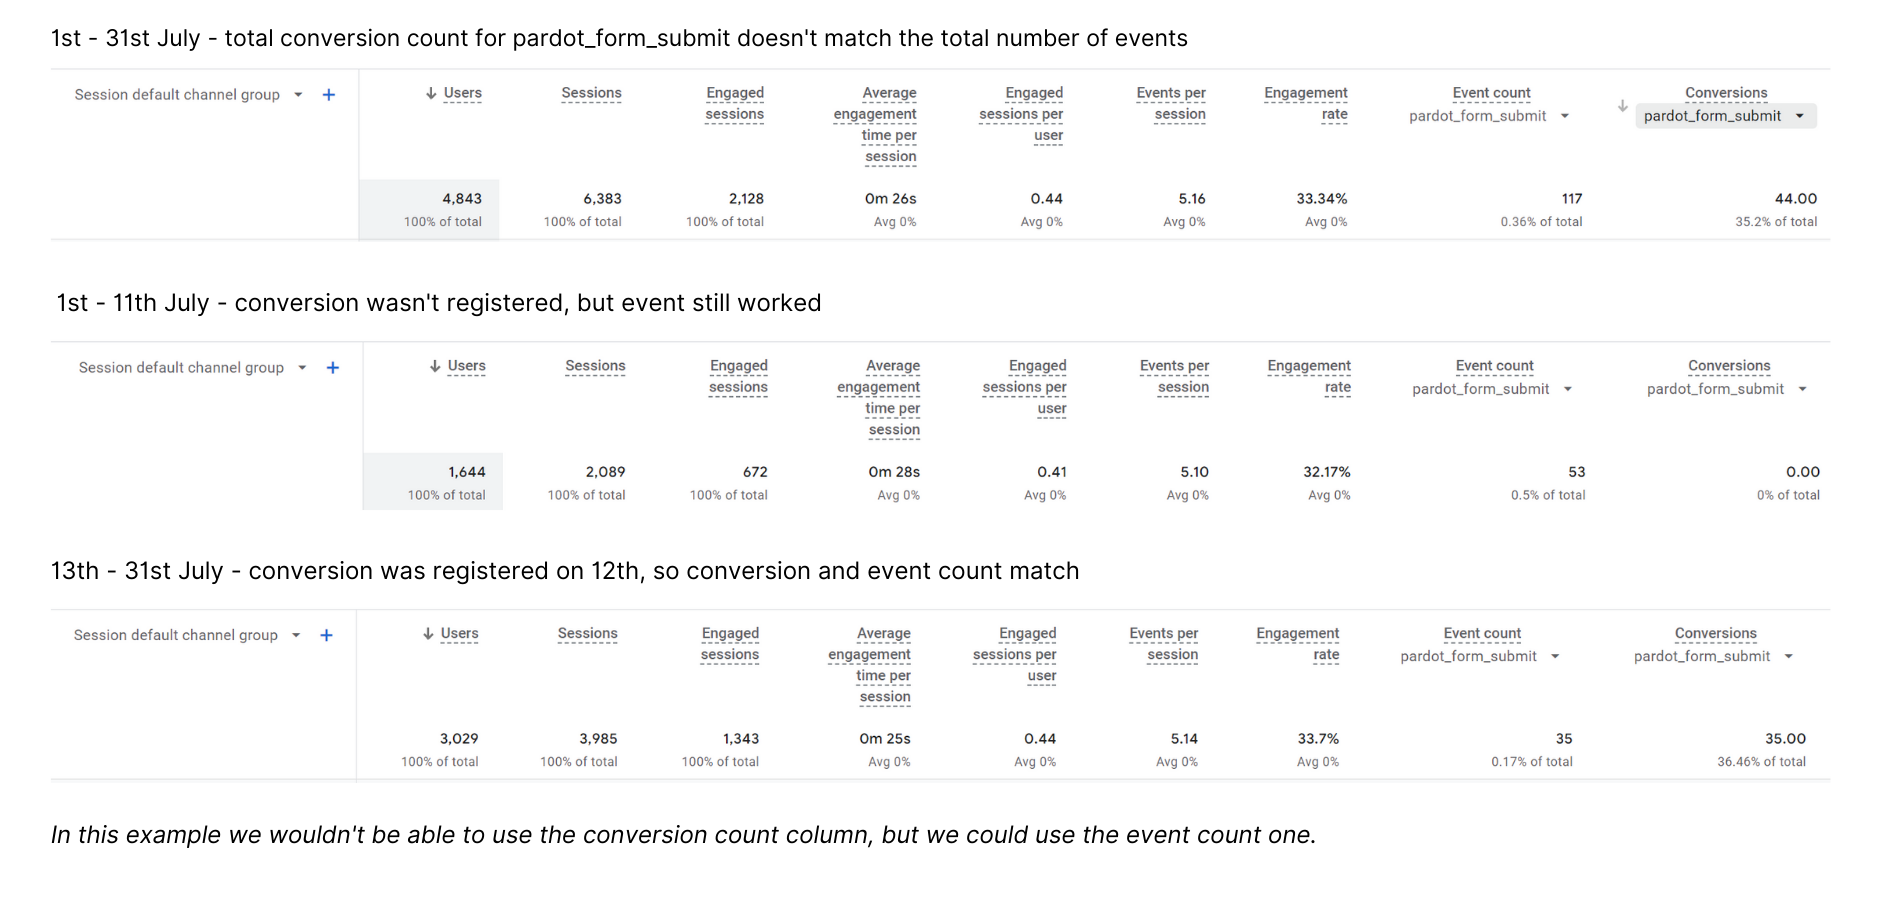Image resolution: width=1900 pixels, height=900 pixels.
Task: Add dimension with plus icon in second table
Action: click(333, 368)
